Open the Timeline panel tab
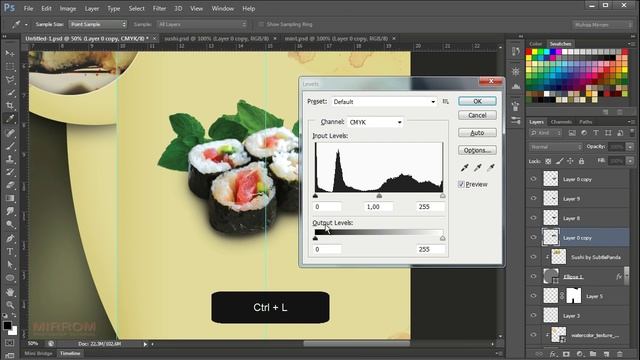The height and width of the screenshot is (360, 640). pos(70,353)
